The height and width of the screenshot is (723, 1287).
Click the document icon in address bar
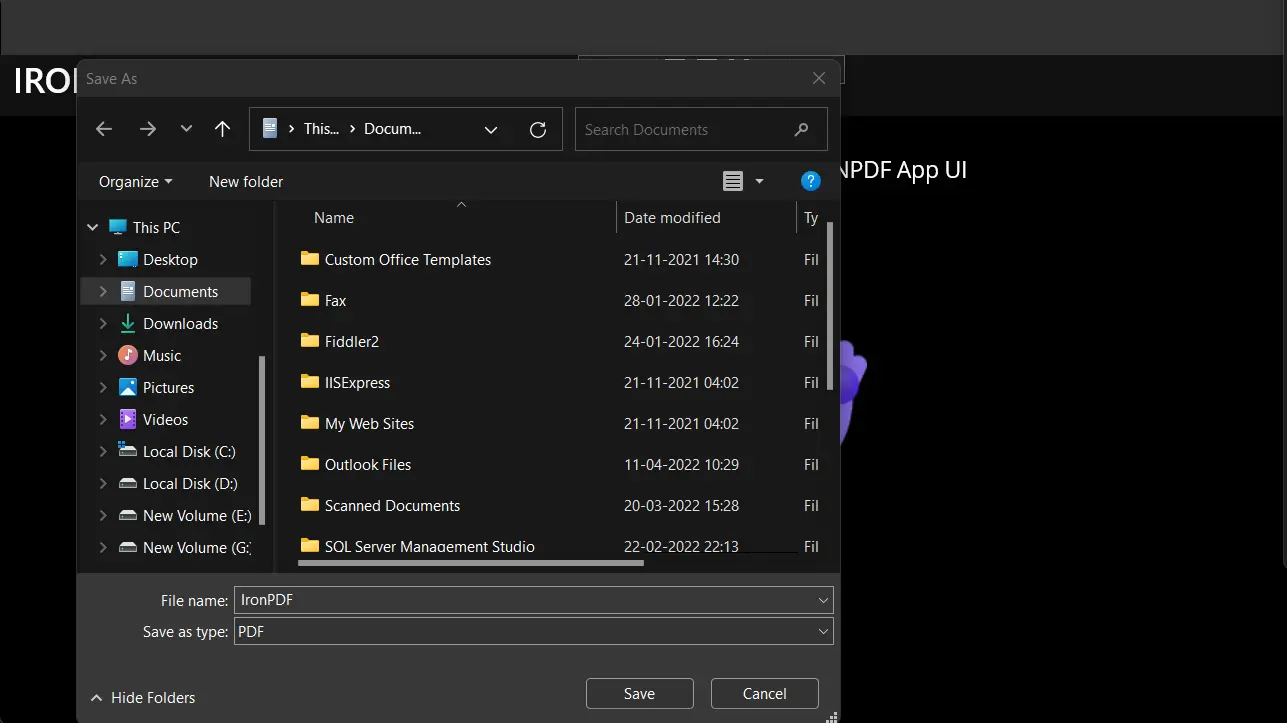(x=269, y=128)
